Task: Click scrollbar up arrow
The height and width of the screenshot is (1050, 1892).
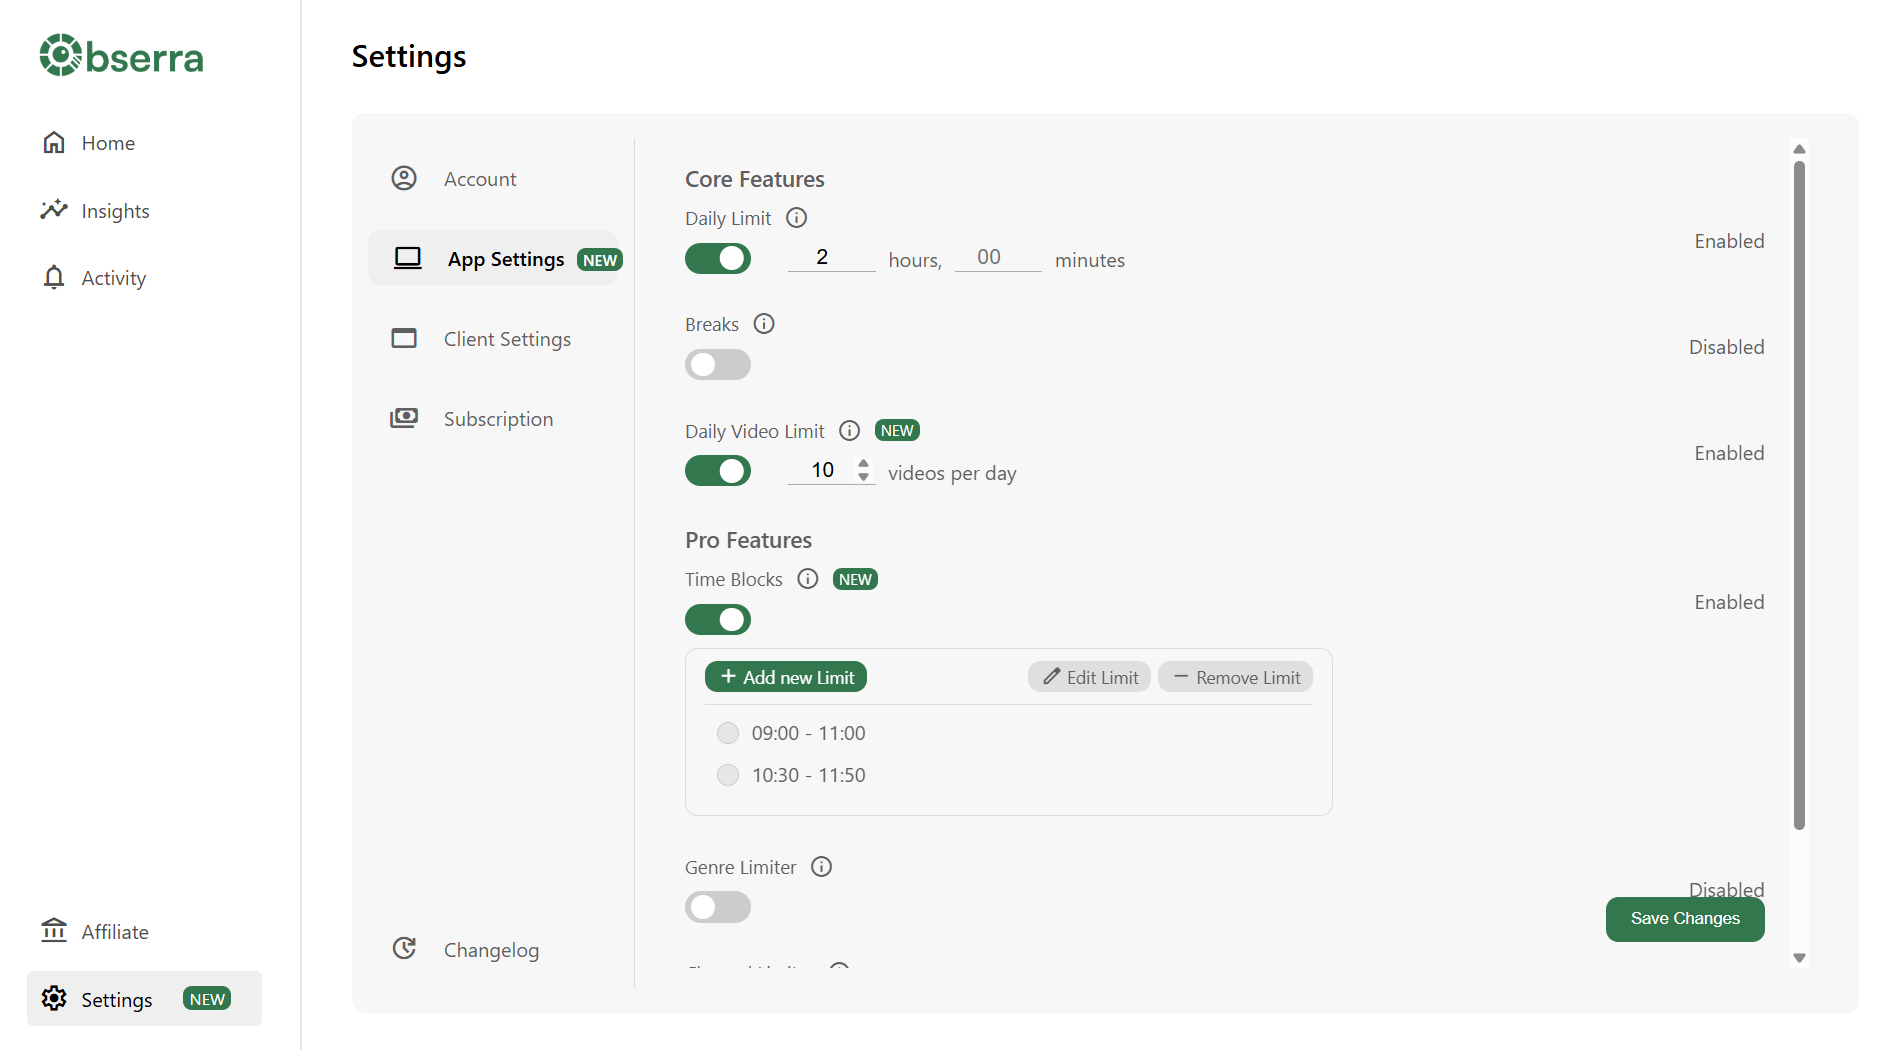Action: [x=1799, y=149]
